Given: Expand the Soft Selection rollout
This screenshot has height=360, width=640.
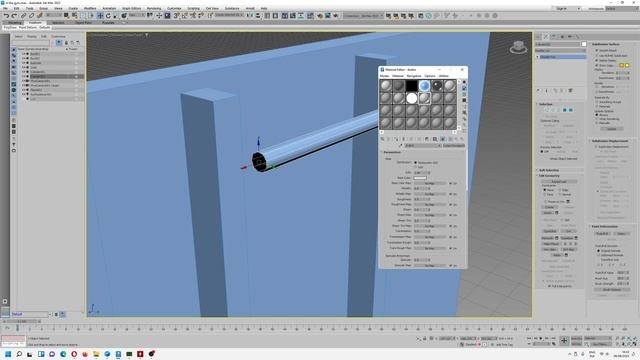Looking at the screenshot, I should (x=549, y=170).
